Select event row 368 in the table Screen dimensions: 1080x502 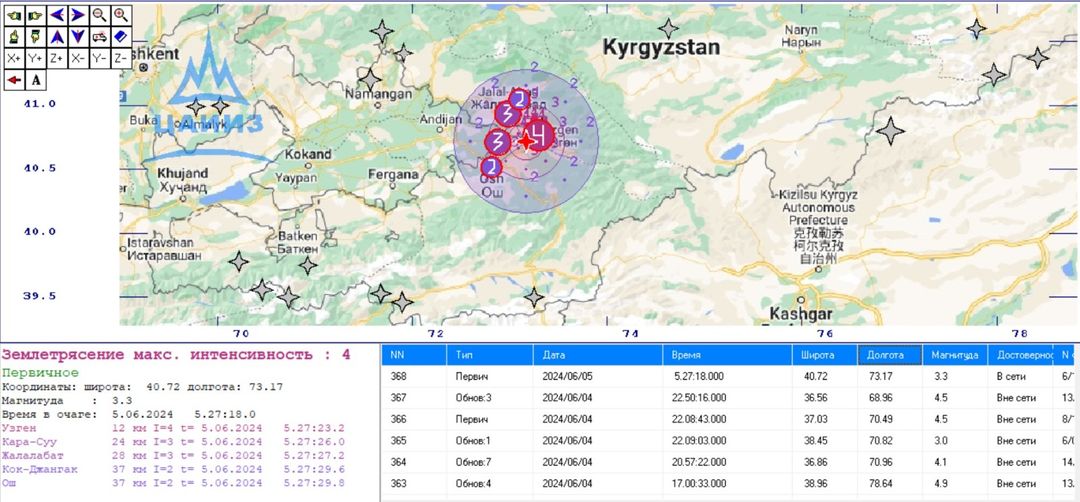click(x=730, y=377)
